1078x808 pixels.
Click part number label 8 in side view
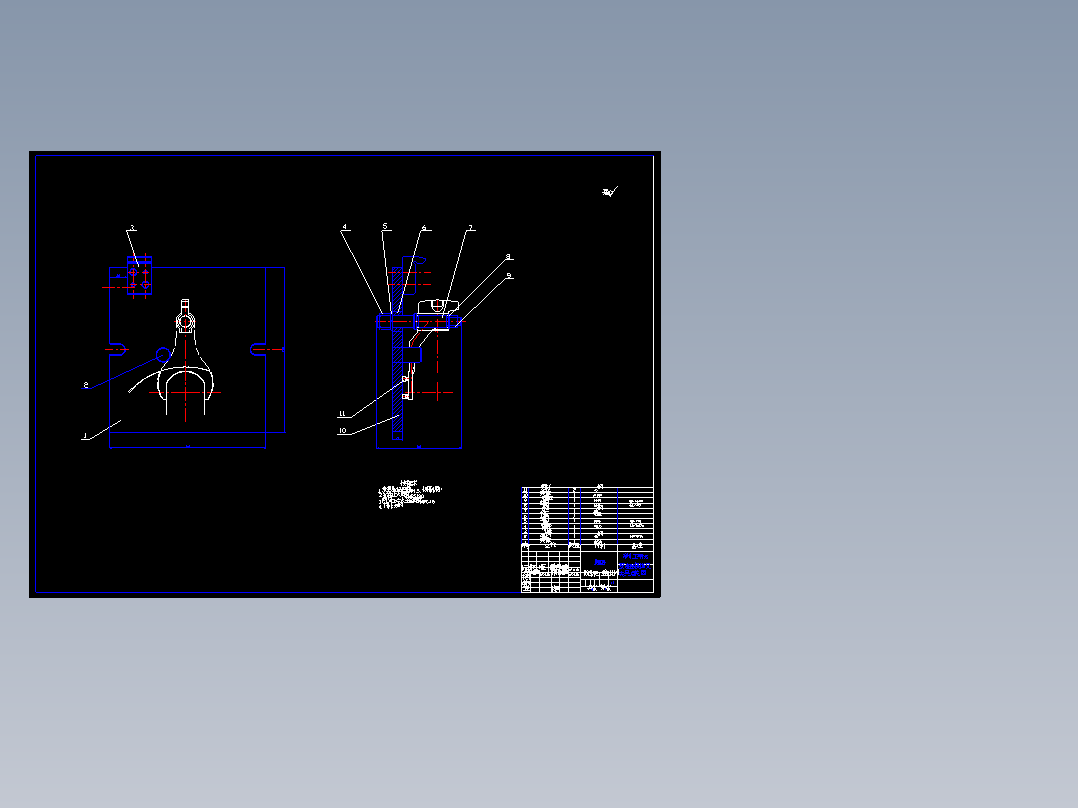509,257
